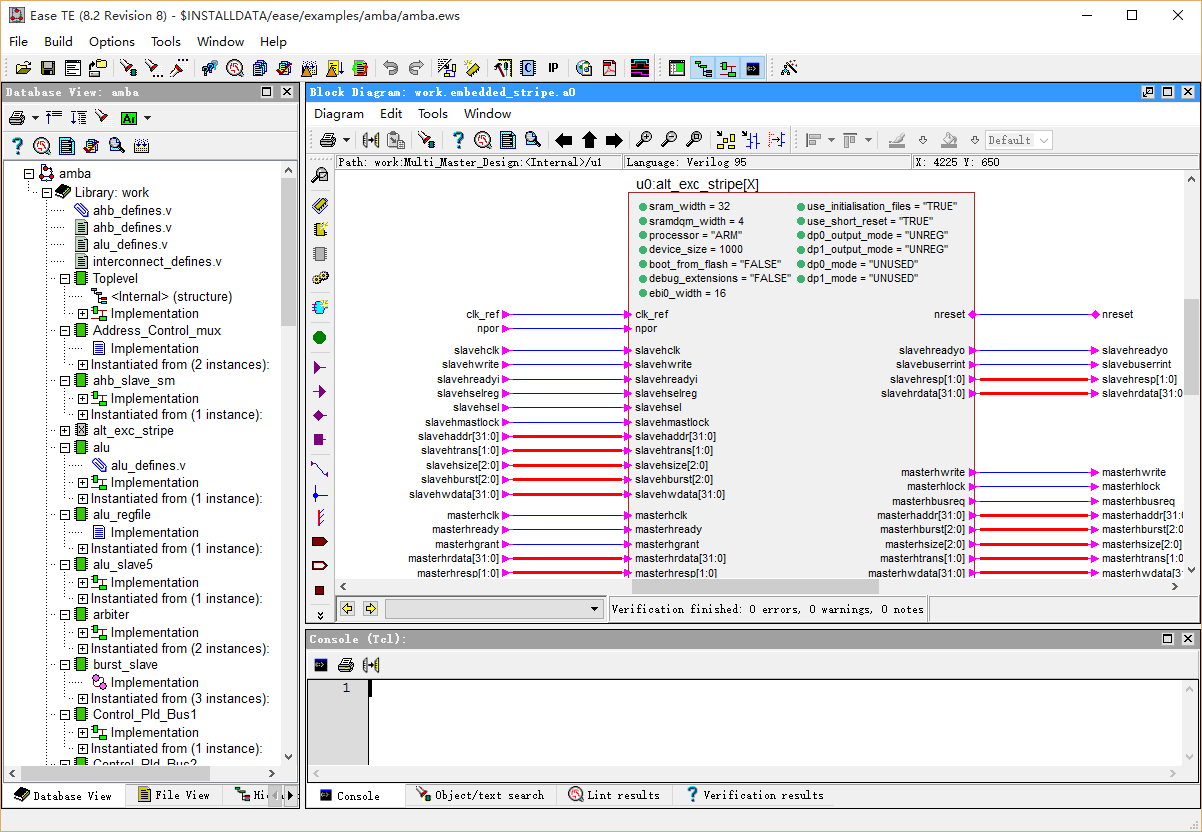Click the yellow previous arrow below the diagram
Viewport: 1202px width, 832px height.
[348, 608]
